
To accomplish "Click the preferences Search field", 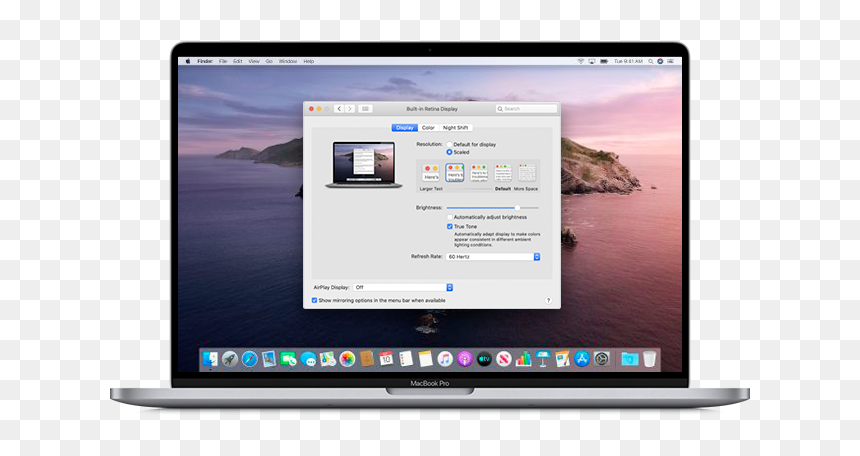I will click(x=527, y=109).
